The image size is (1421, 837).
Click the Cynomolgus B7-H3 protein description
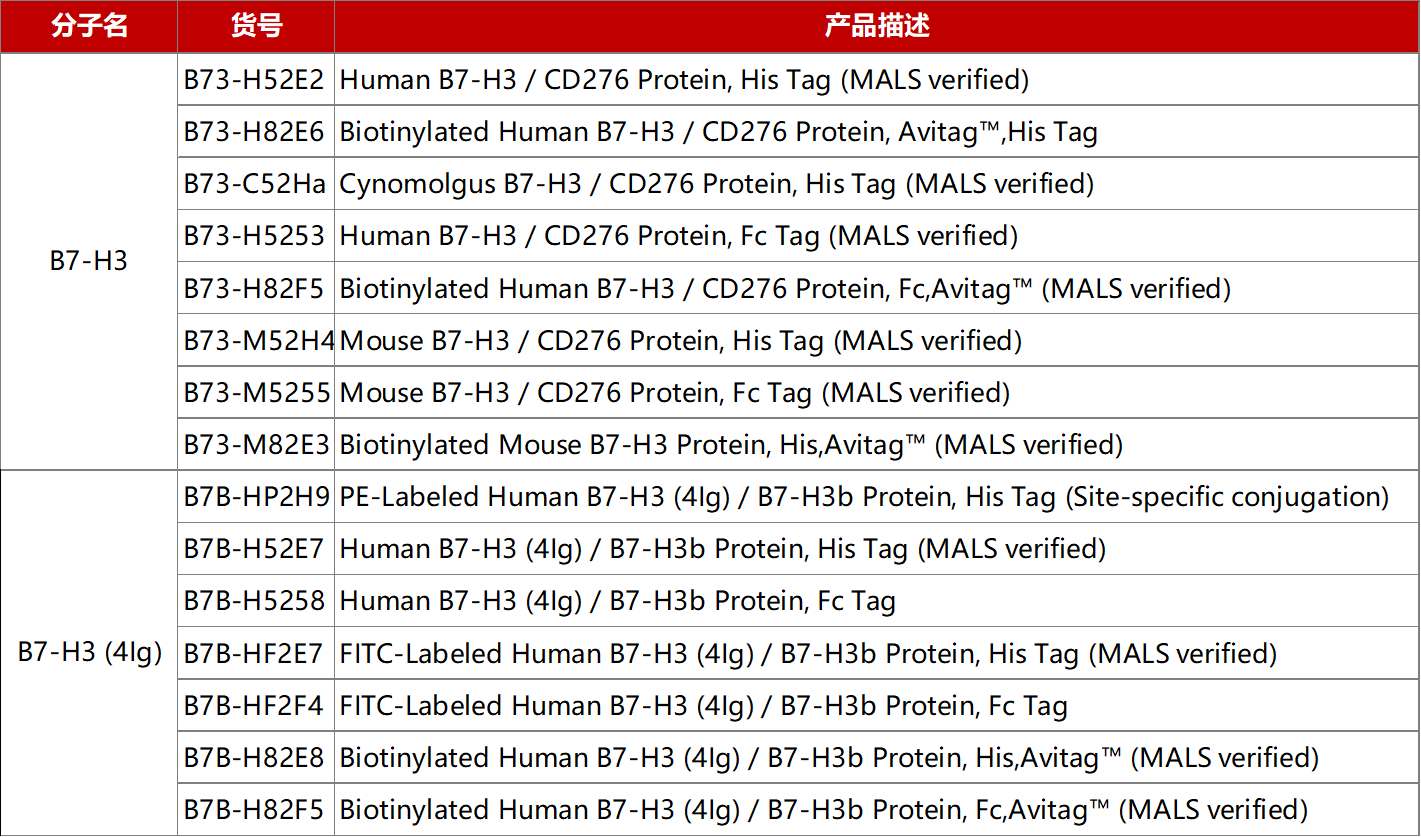tap(716, 184)
